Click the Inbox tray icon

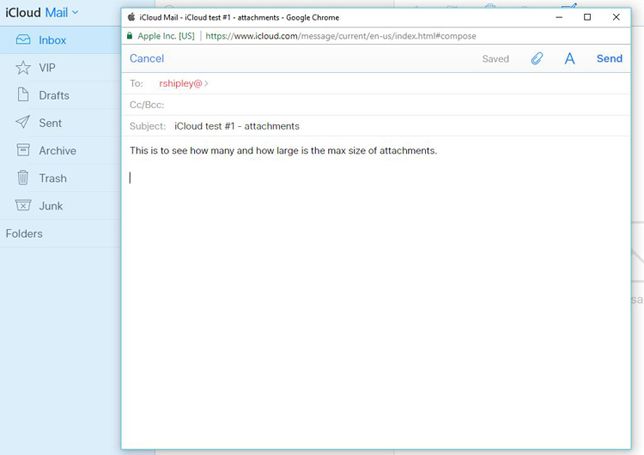(x=23, y=40)
